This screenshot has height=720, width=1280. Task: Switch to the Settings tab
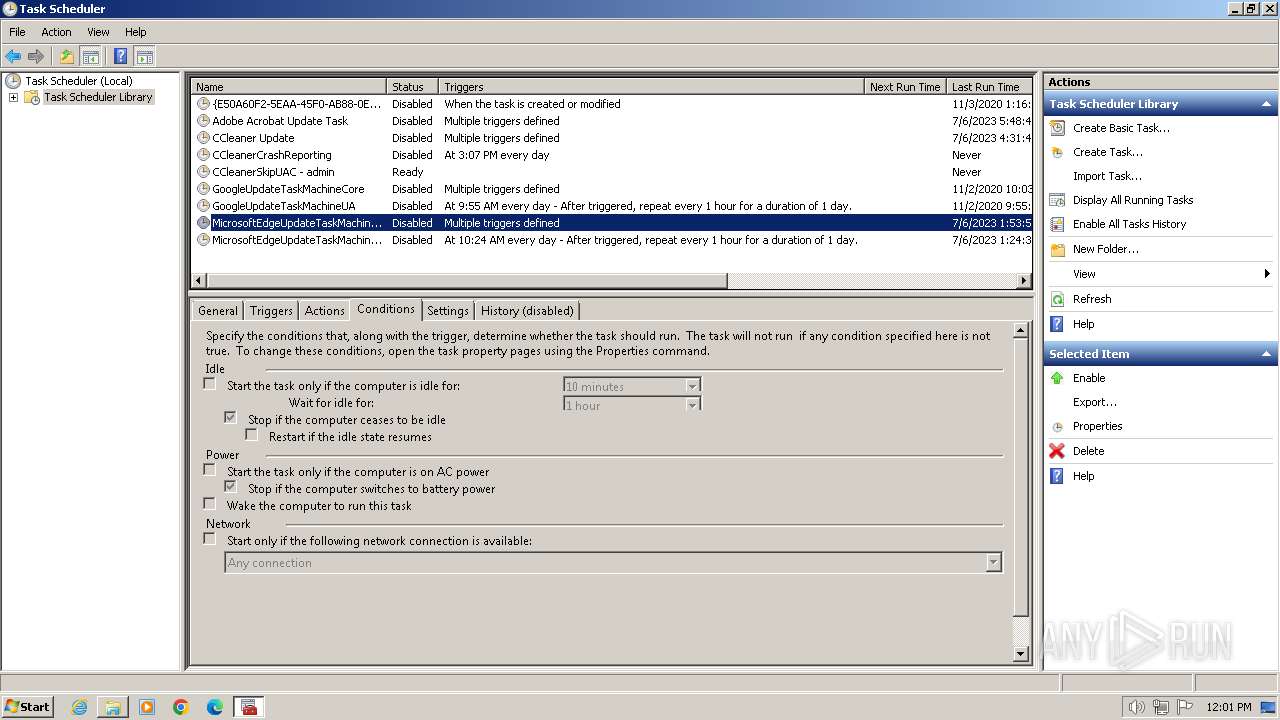(x=448, y=311)
